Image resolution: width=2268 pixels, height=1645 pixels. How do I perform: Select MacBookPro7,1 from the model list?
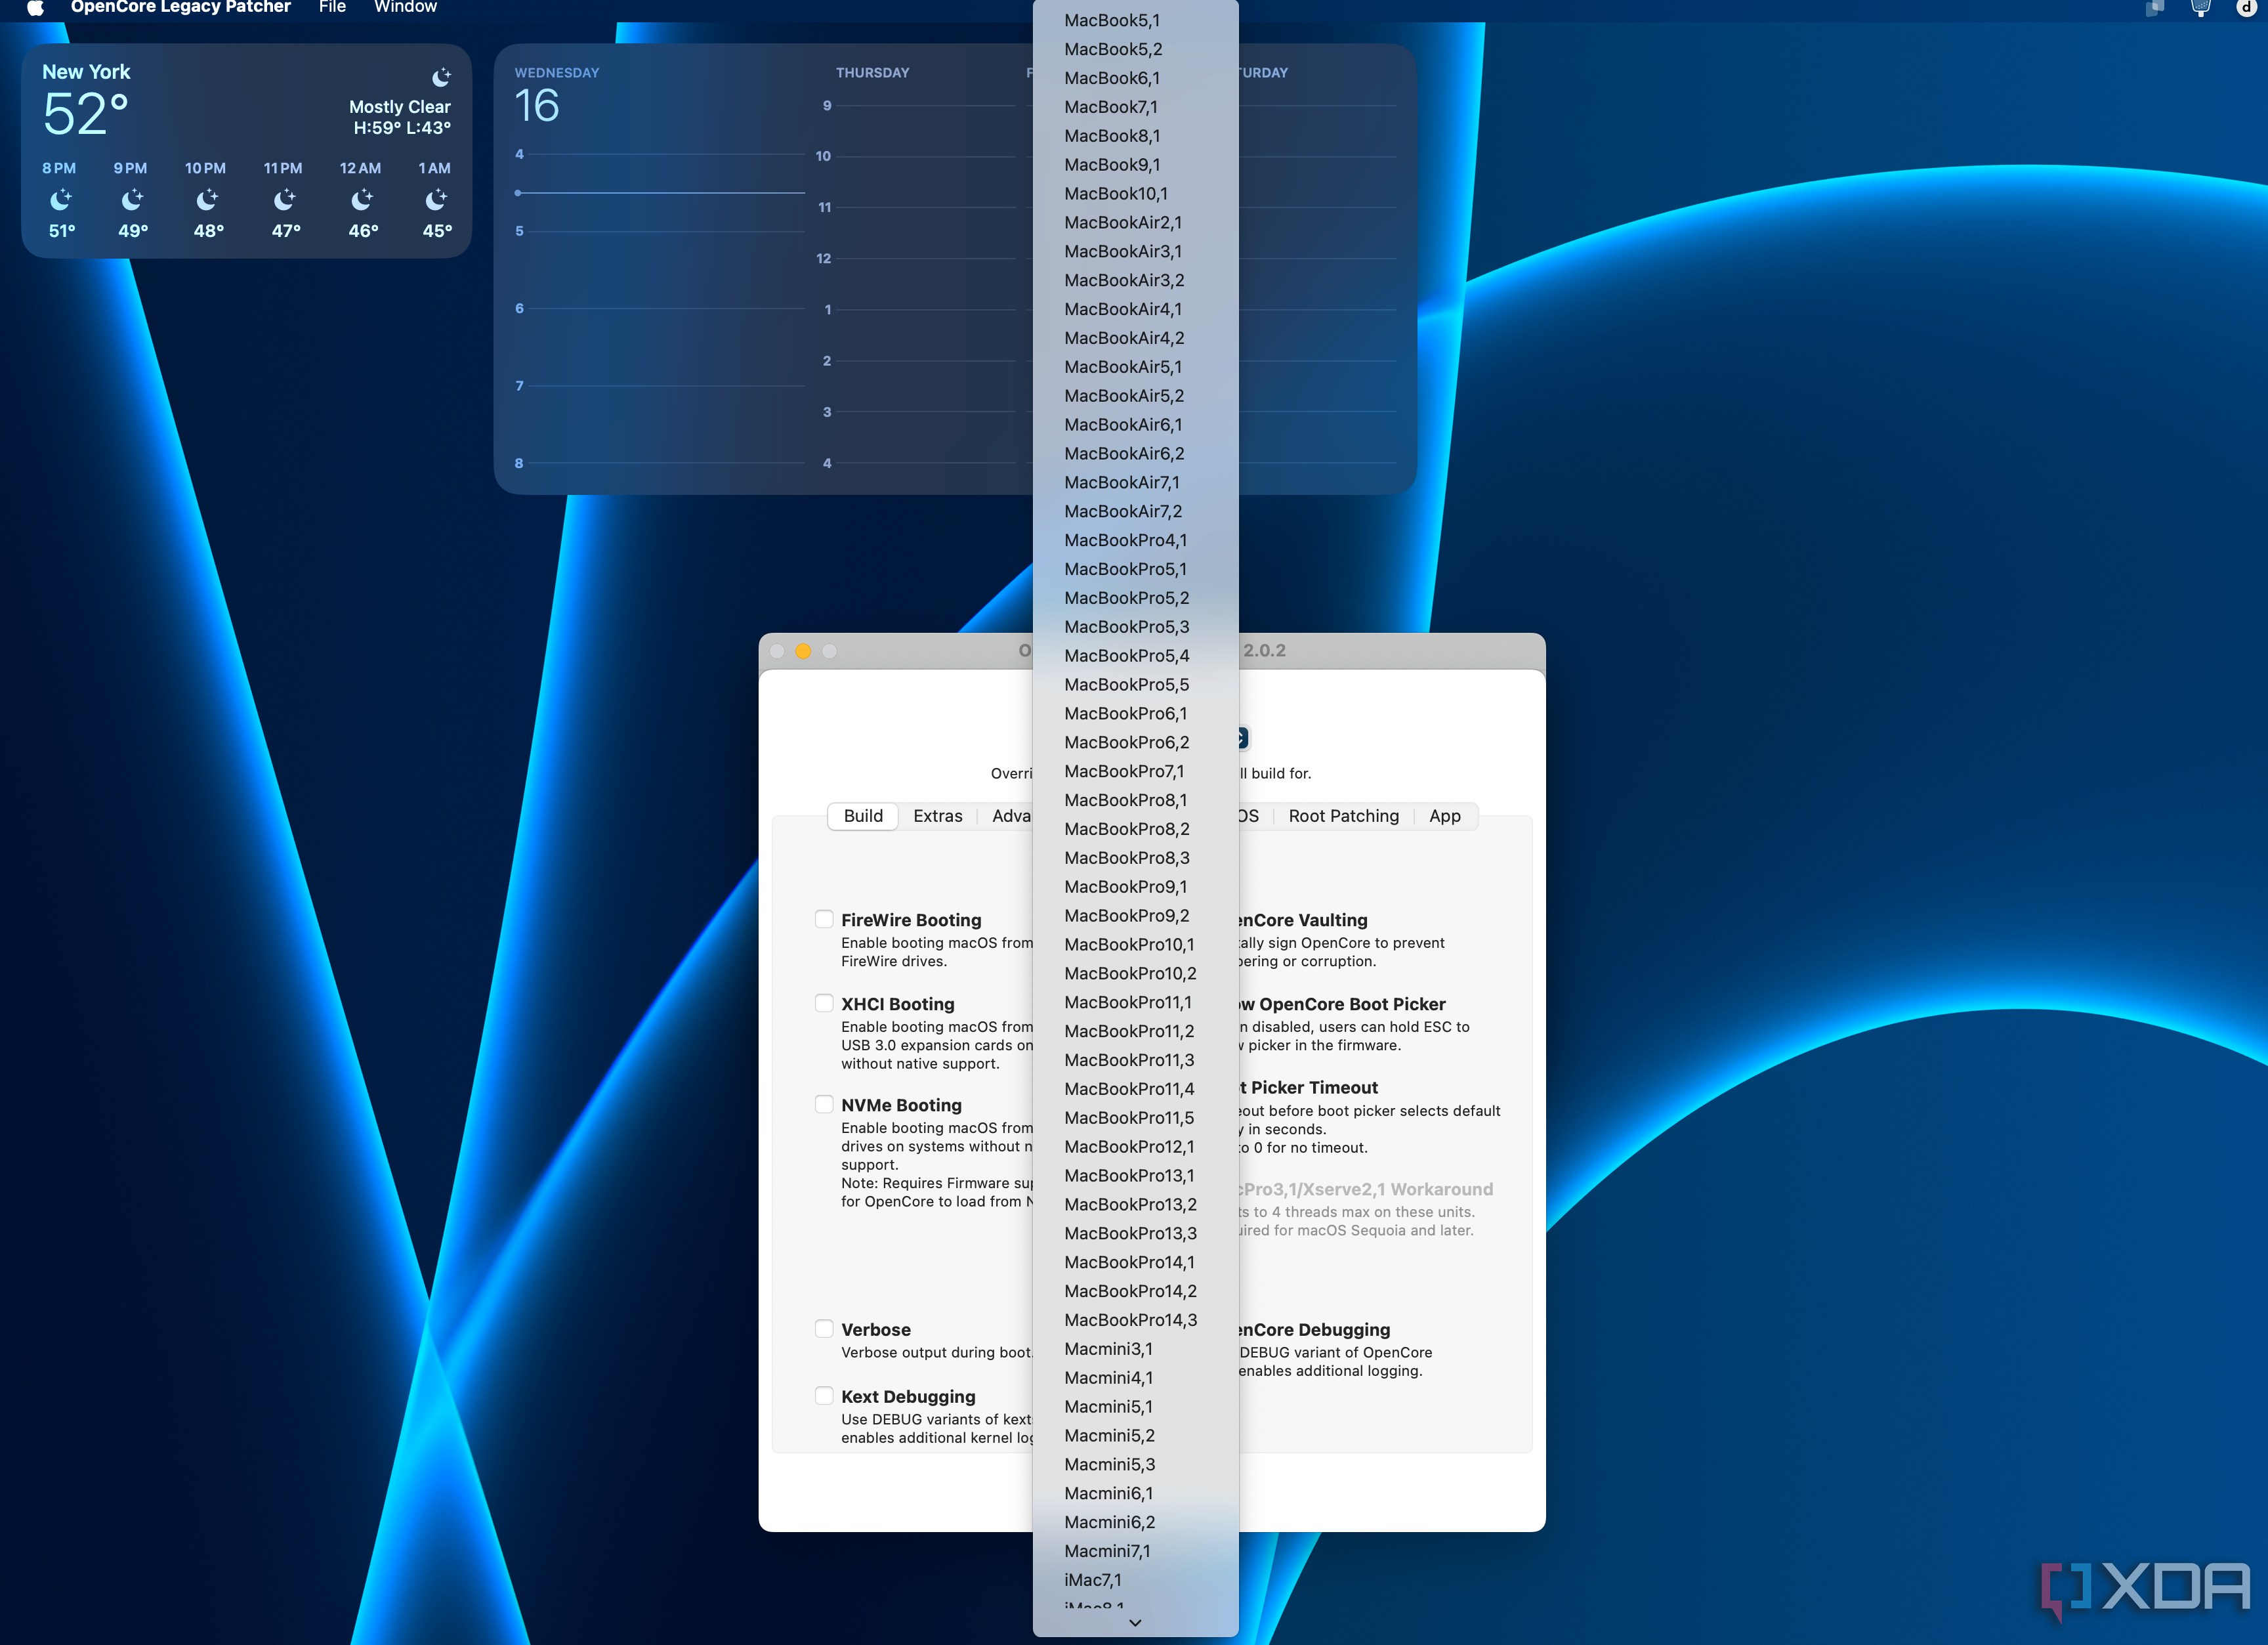click(x=1135, y=771)
